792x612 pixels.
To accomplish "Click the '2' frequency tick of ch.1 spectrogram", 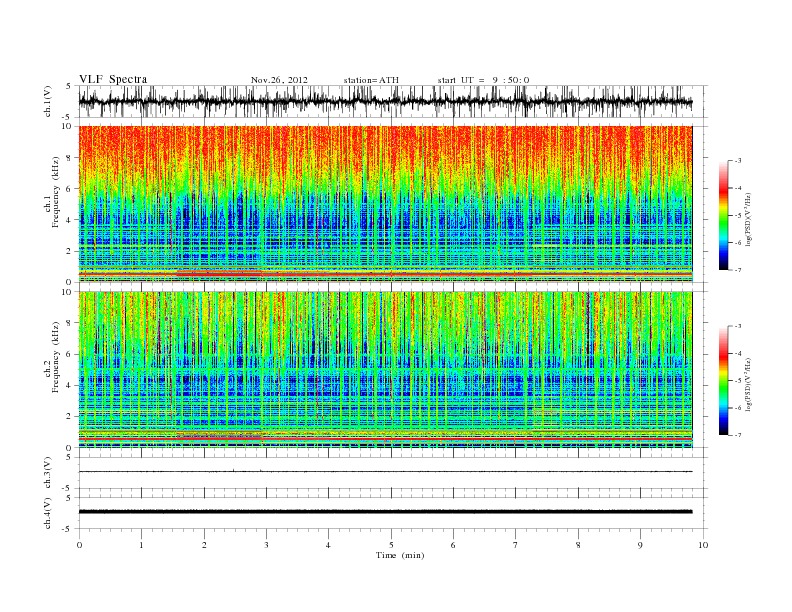I will [70, 251].
